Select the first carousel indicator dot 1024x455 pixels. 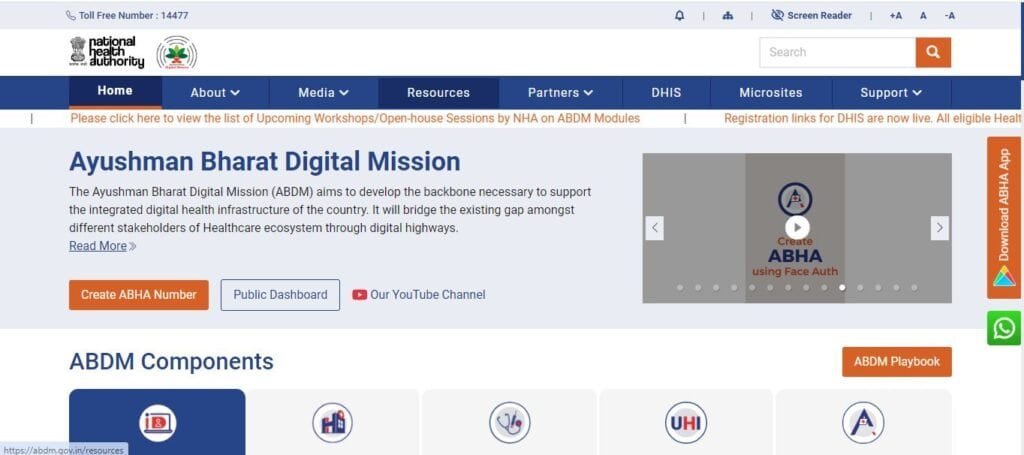click(x=680, y=287)
